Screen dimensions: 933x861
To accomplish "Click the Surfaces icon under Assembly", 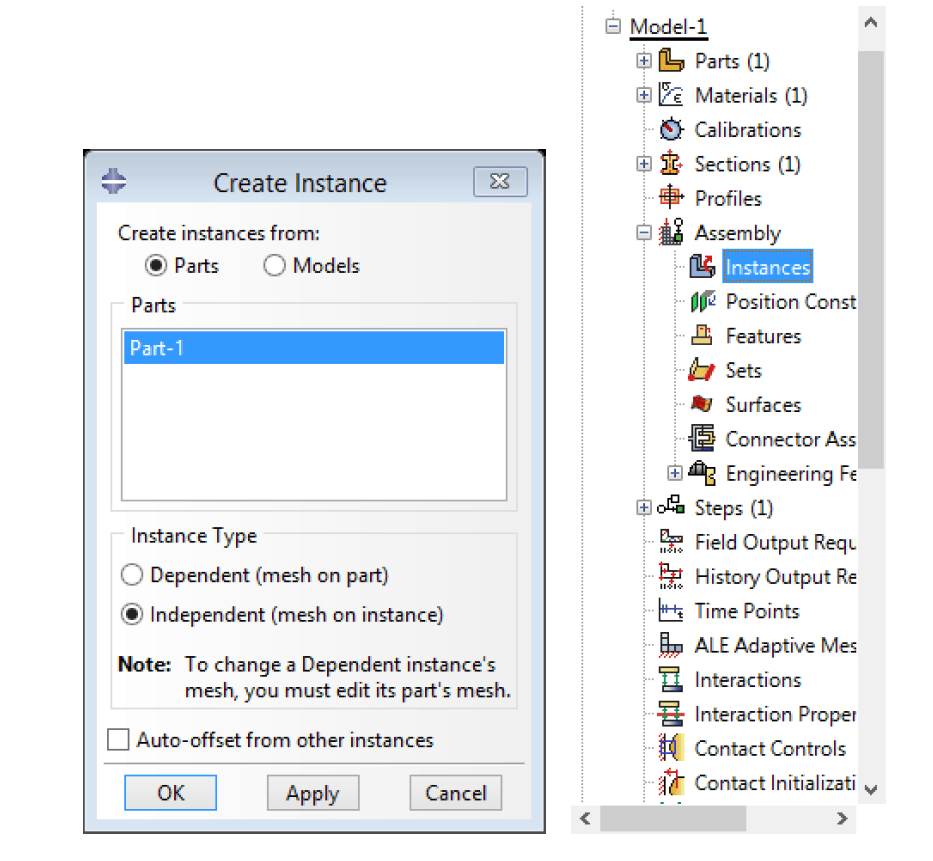I will 702,404.
